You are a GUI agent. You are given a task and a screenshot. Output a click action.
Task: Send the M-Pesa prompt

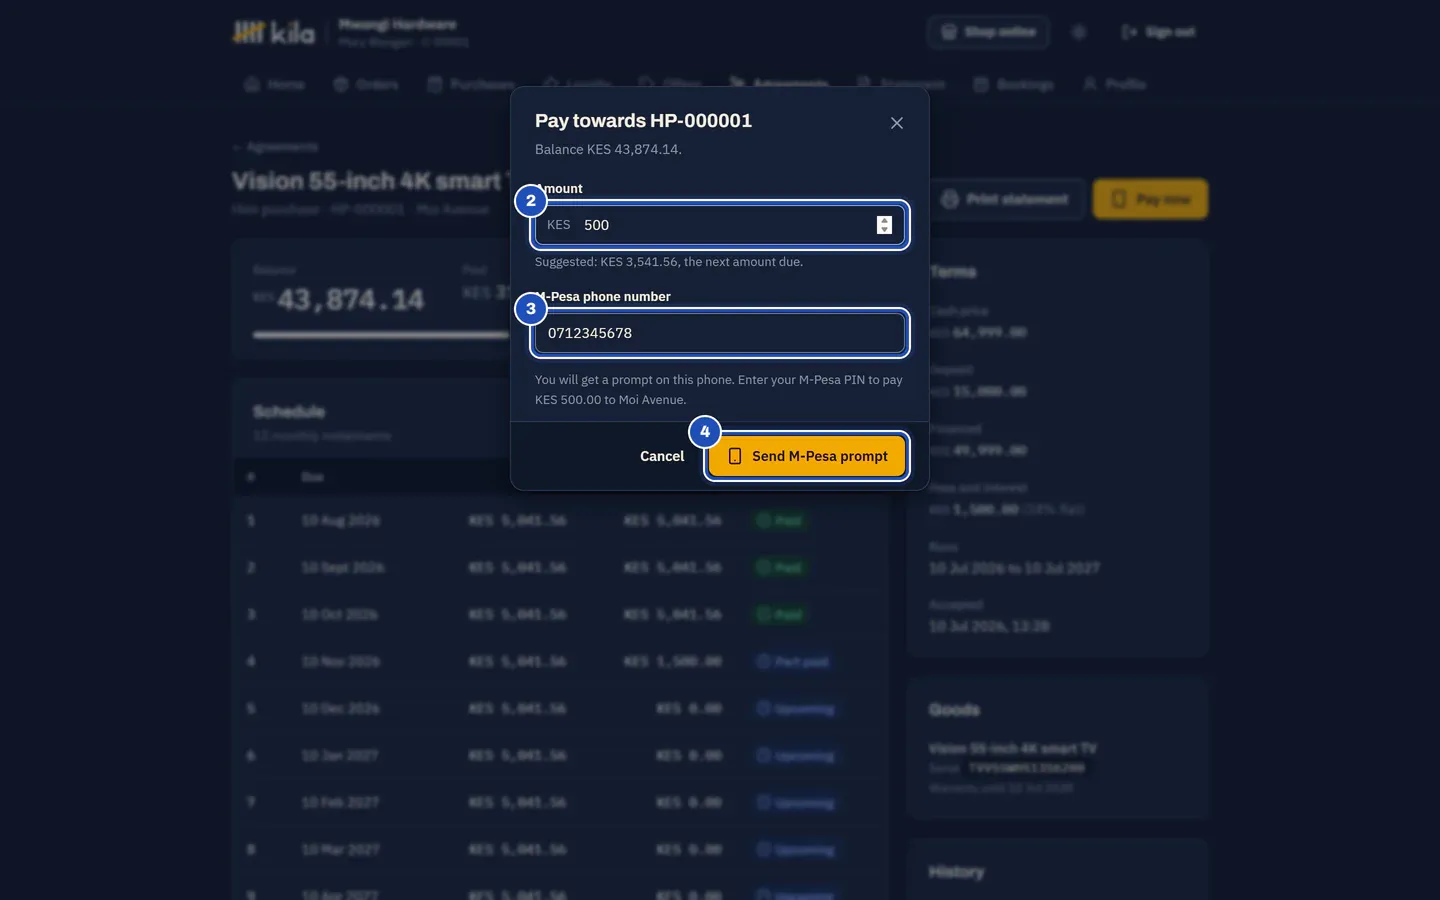point(807,456)
